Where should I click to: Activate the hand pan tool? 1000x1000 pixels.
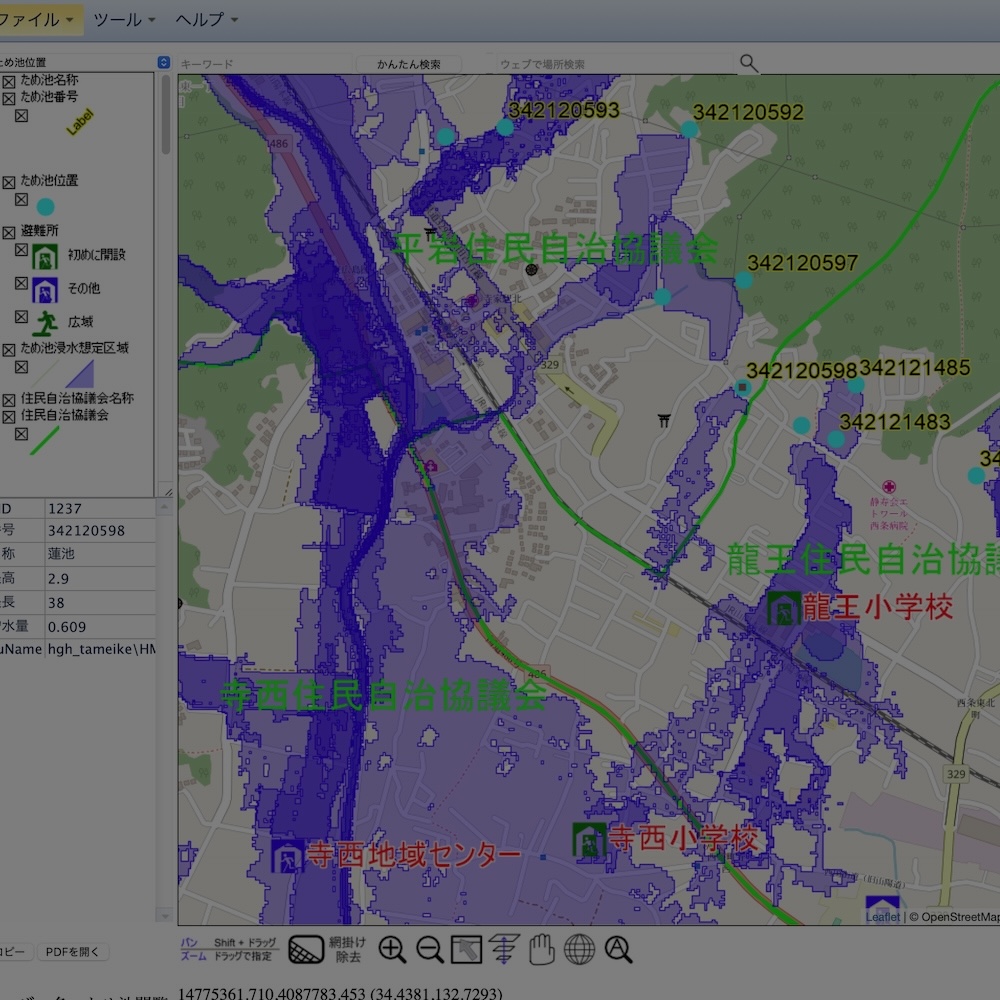pyautogui.click(x=541, y=949)
